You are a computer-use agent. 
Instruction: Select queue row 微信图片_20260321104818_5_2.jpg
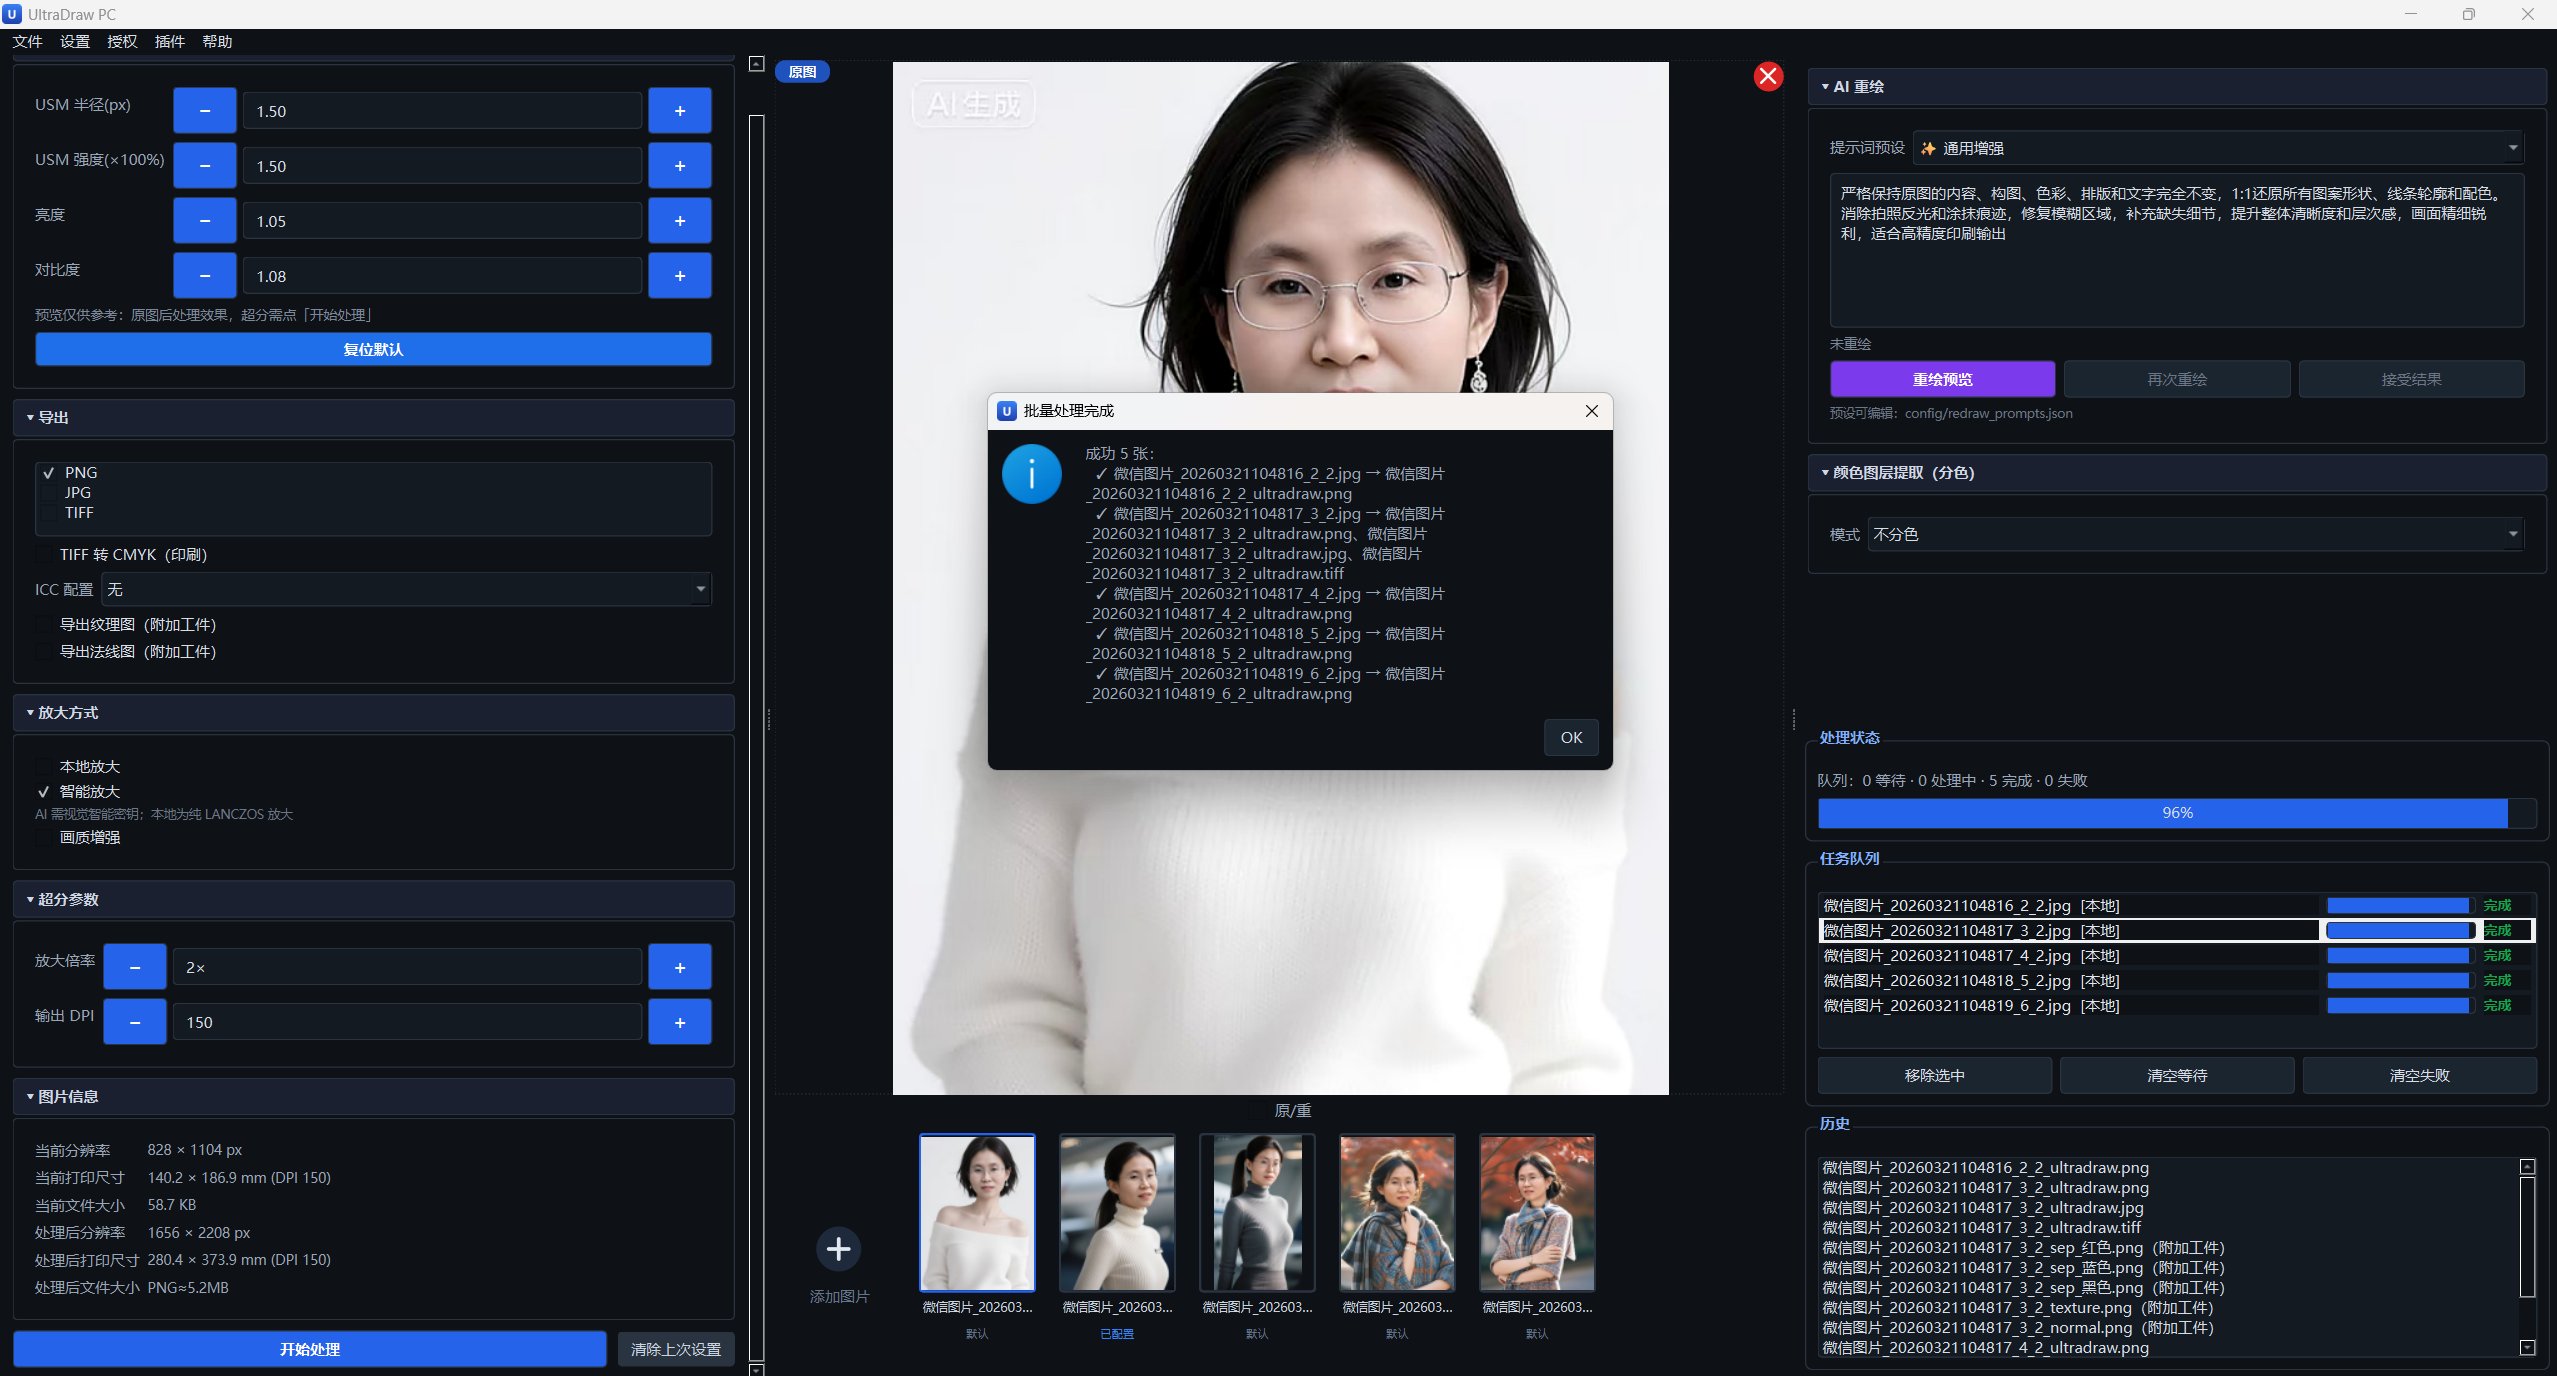(x=2175, y=981)
